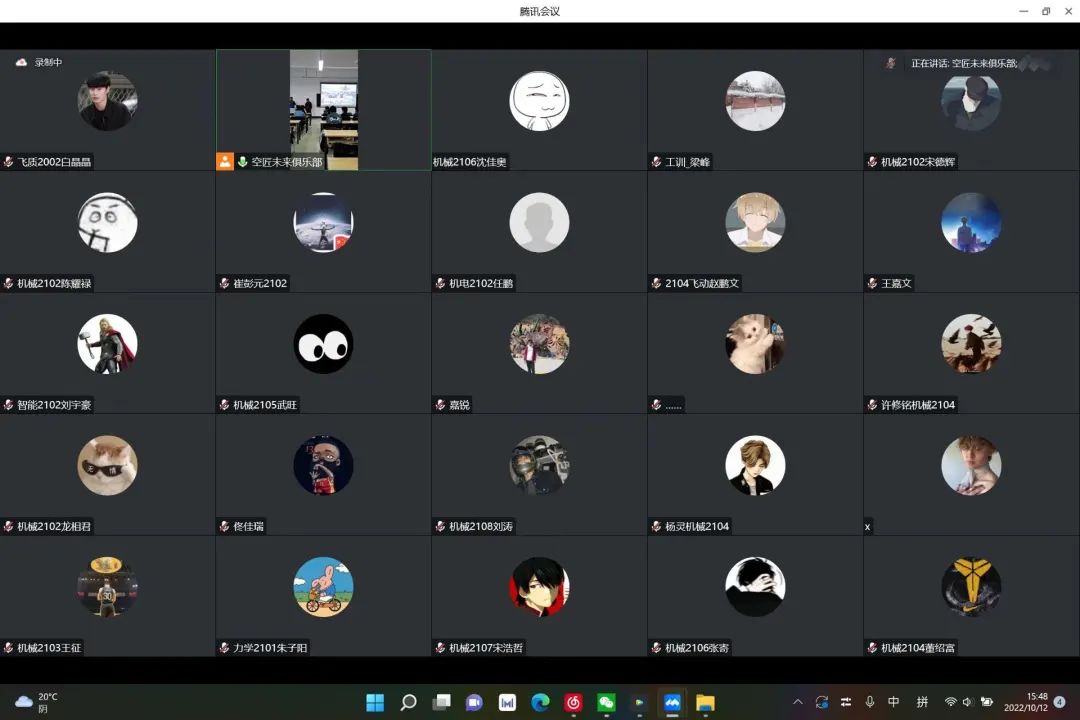Click the 拼 IME mode indicator

(x=922, y=702)
